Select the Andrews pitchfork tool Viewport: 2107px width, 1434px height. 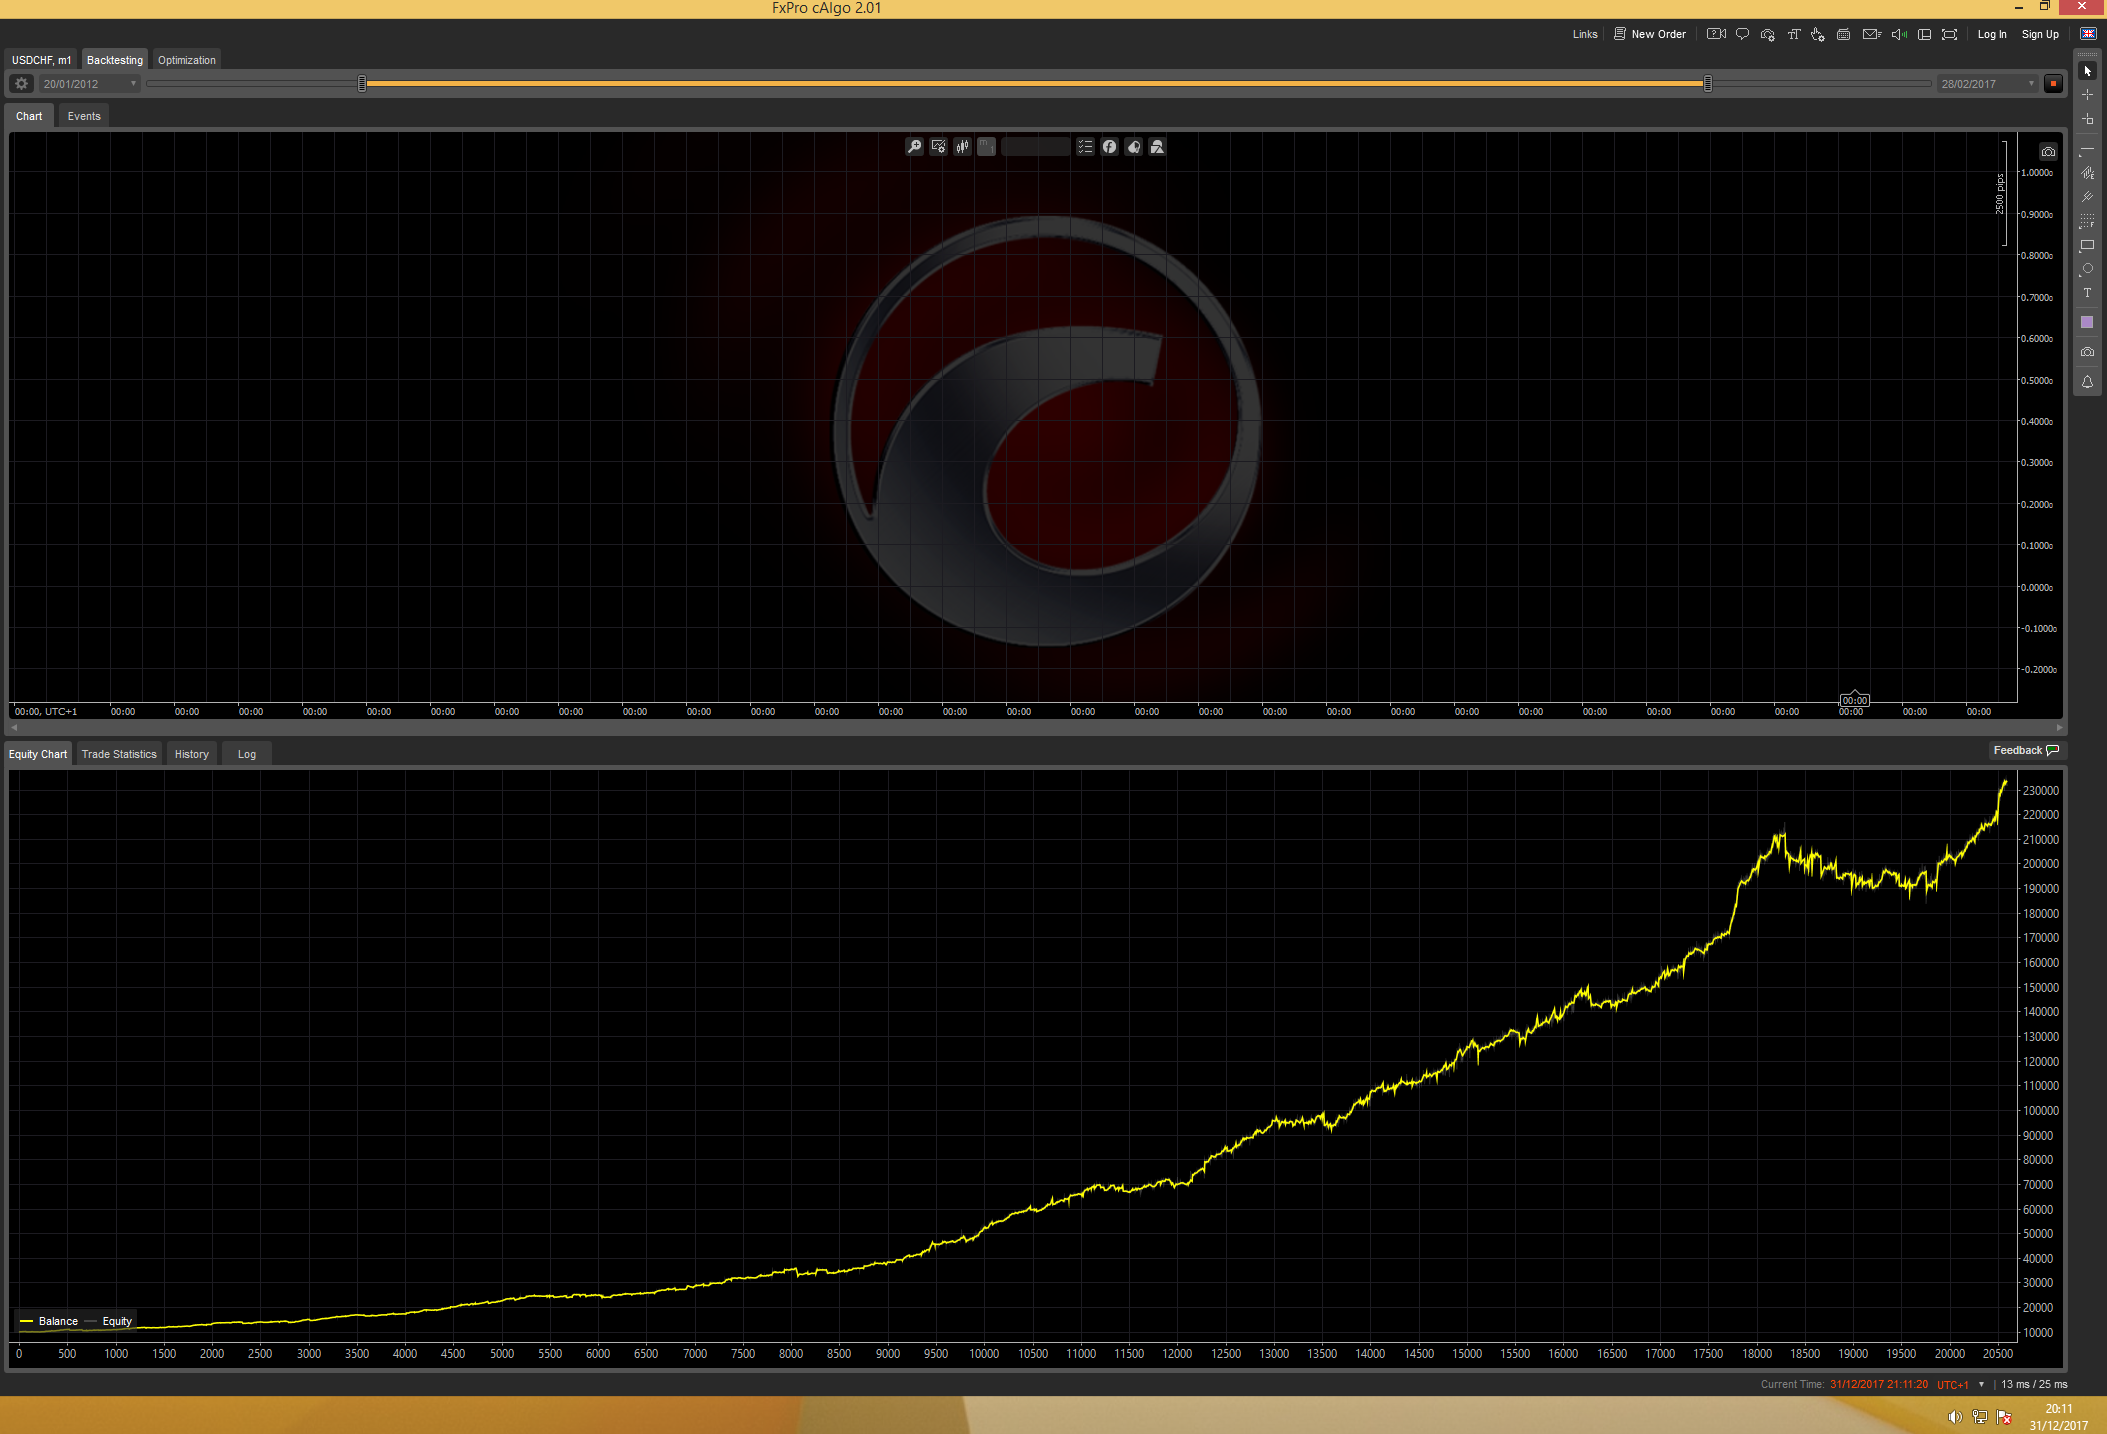2087,197
